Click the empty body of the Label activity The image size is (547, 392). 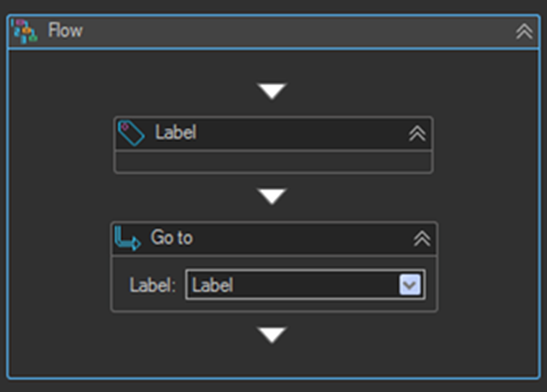coord(274,162)
